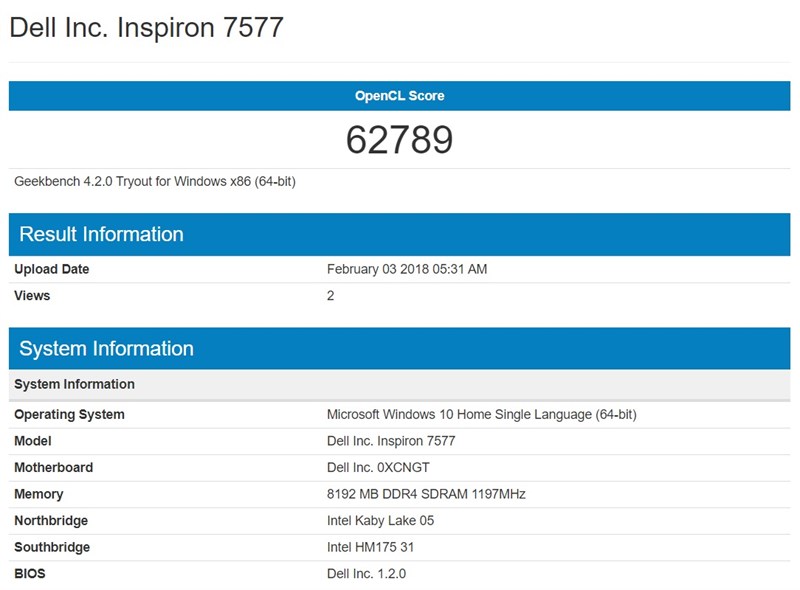Click the Geekbench 4.2.0 Tryout text
This screenshot has width=800, height=590.
tap(155, 181)
